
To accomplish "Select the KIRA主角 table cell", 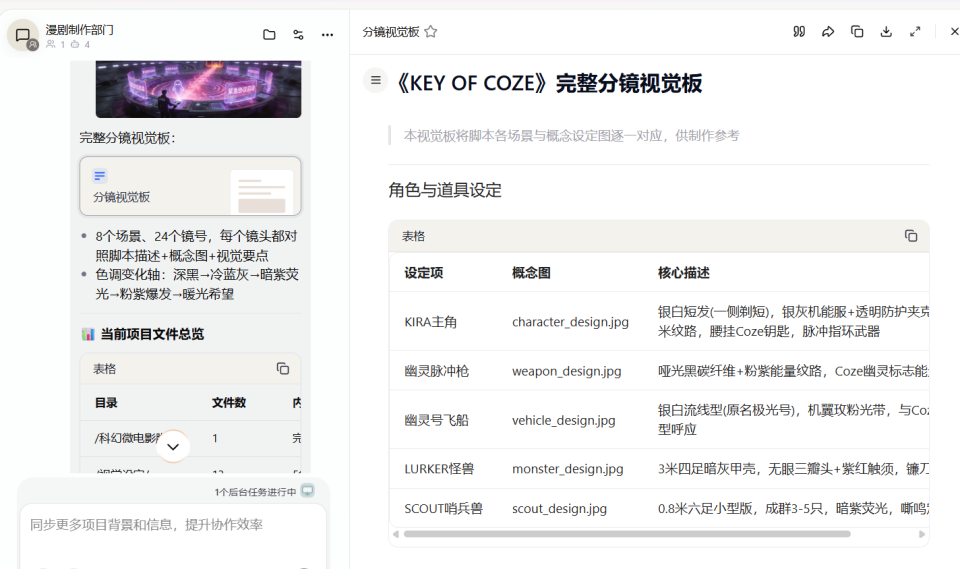I will [x=430, y=322].
